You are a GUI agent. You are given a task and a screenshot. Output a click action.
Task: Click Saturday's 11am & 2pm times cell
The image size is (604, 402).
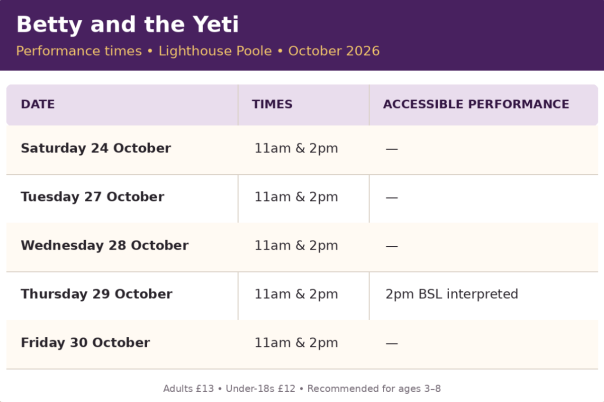tap(304, 150)
